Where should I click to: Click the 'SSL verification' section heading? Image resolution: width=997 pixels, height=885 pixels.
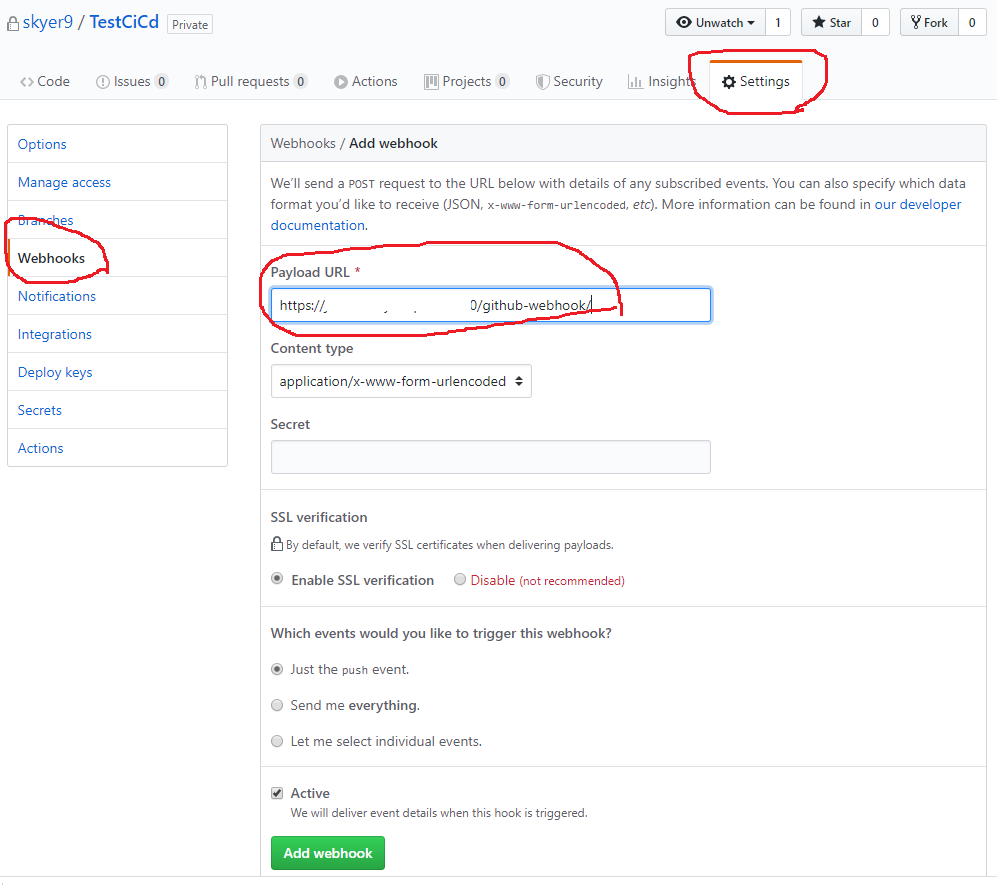point(319,517)
